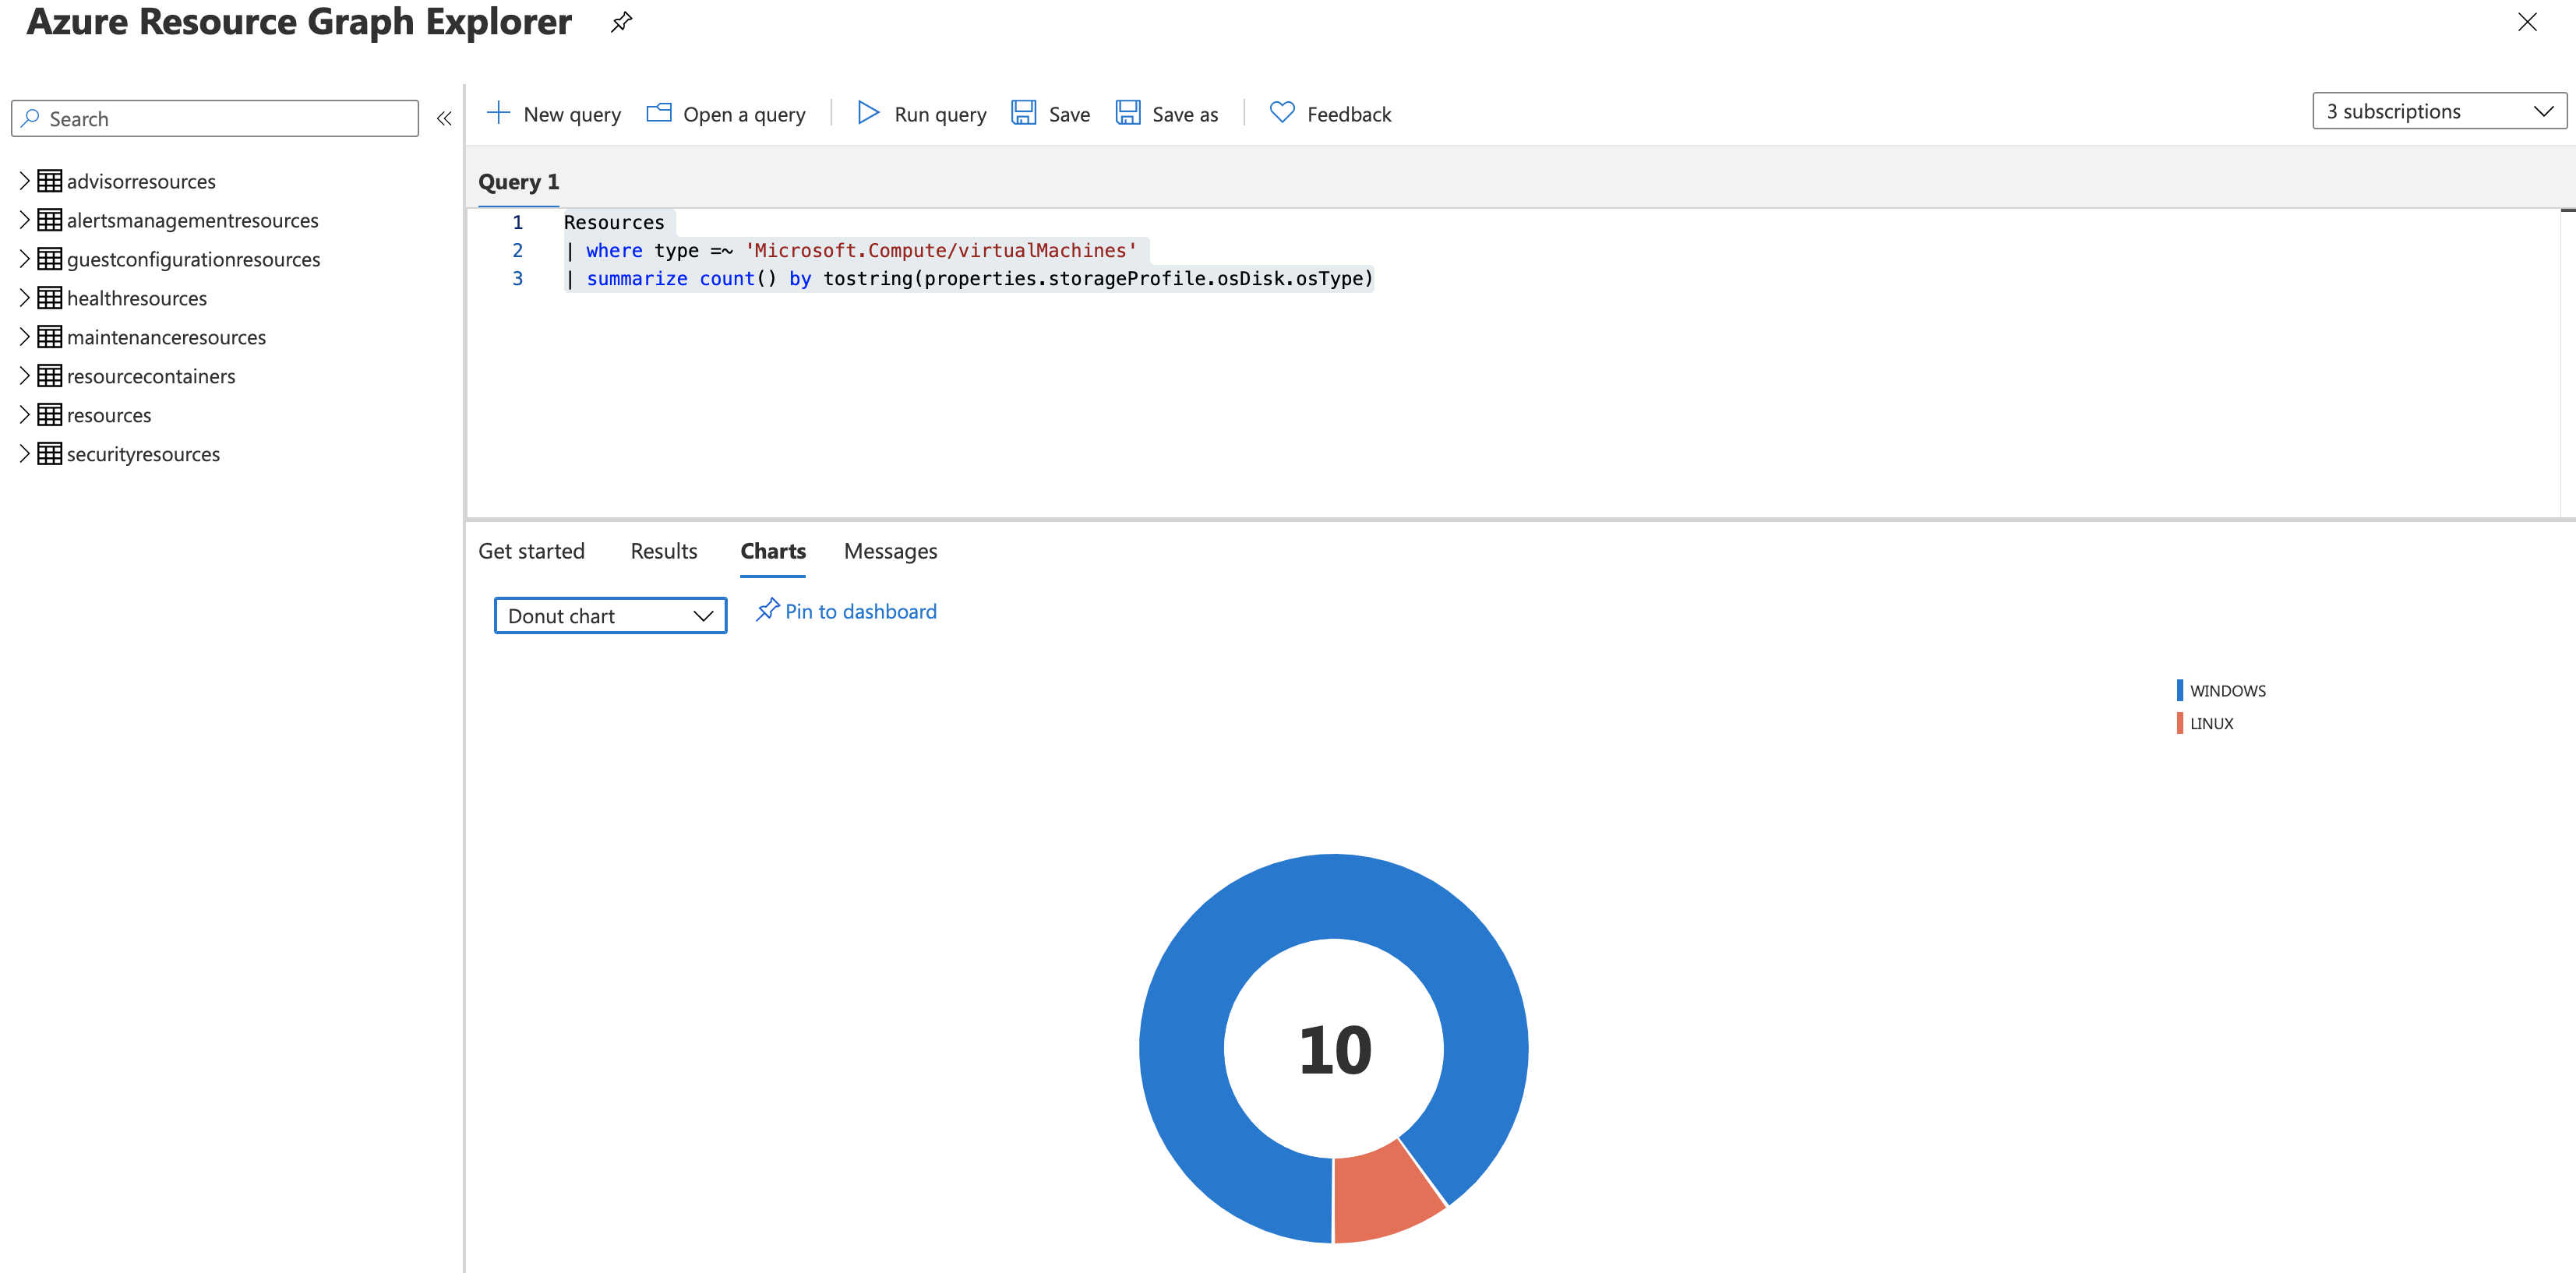Click the advisorresources table icon
The image size is (2576, 1273).
coord(50,181)
